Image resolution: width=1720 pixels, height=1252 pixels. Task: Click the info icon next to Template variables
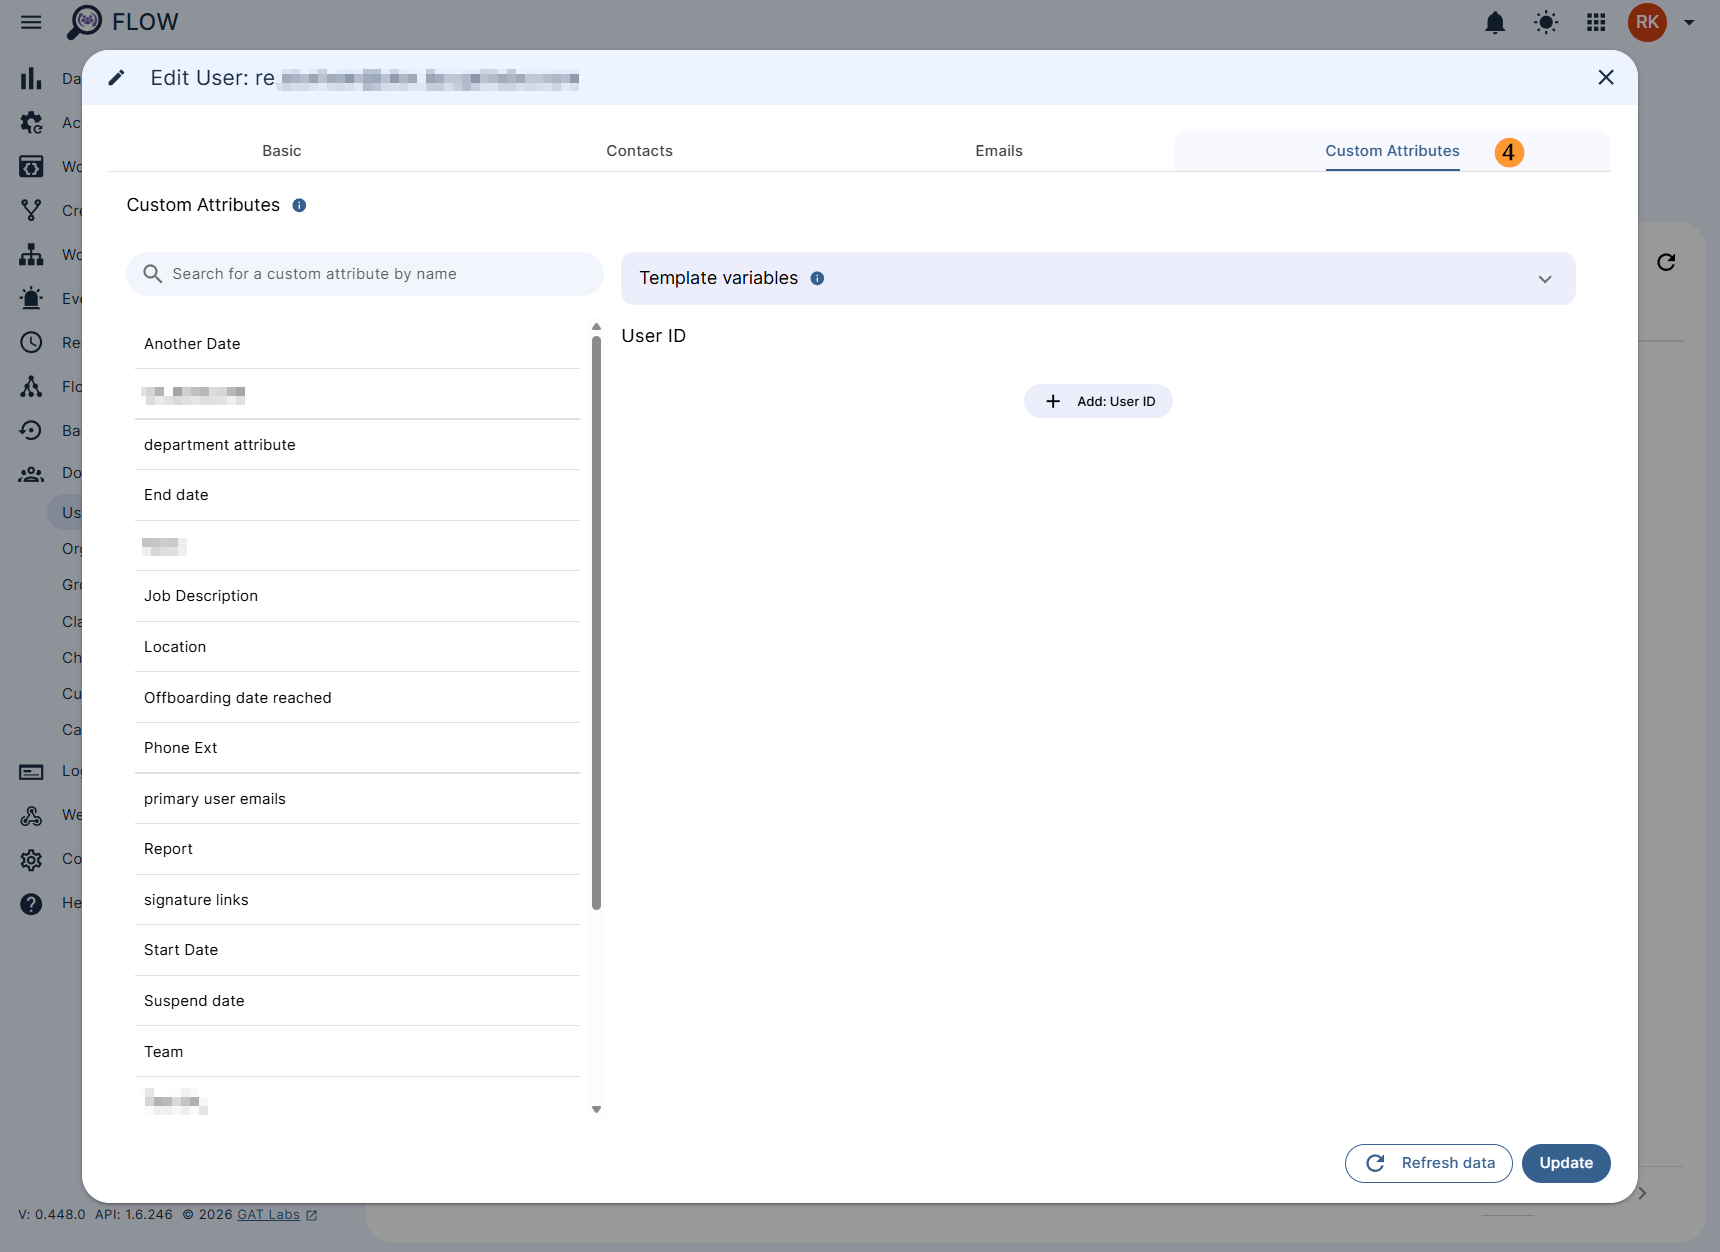click(x=817, y=278)
